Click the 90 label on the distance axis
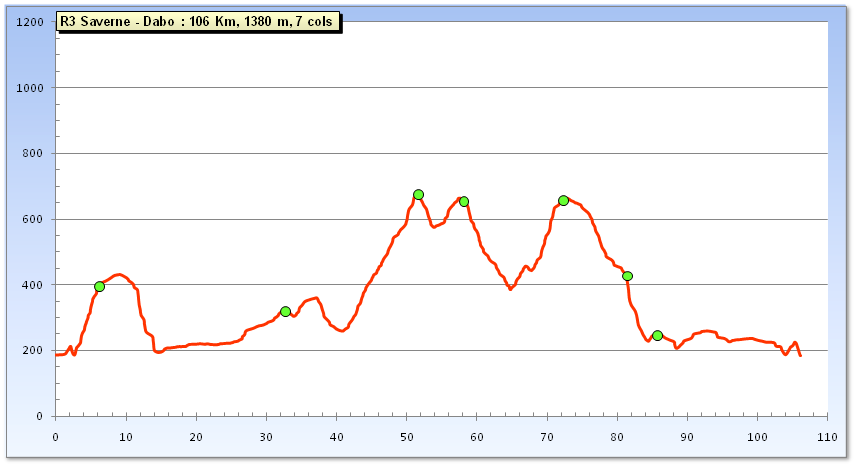The height and width of the screenshot is (467, 856). coord(687,437)
